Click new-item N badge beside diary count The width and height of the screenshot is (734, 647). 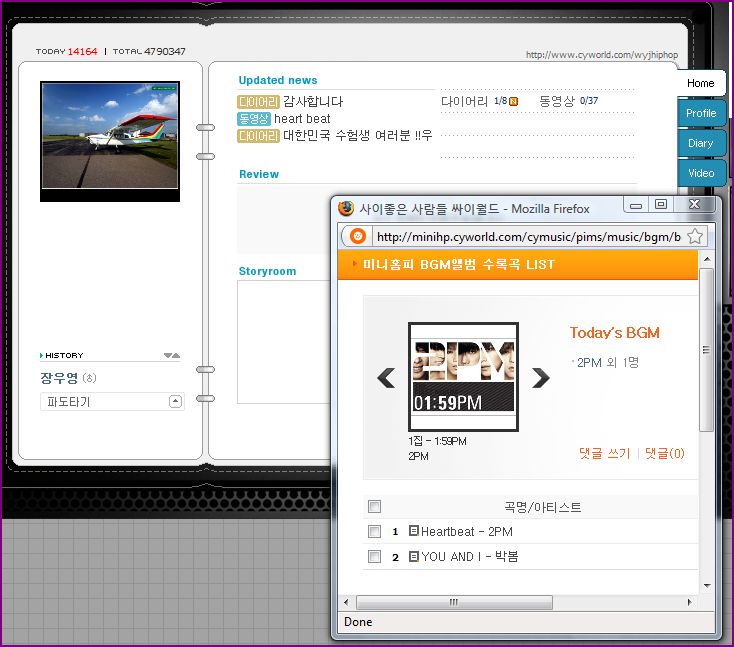[514, 102]
